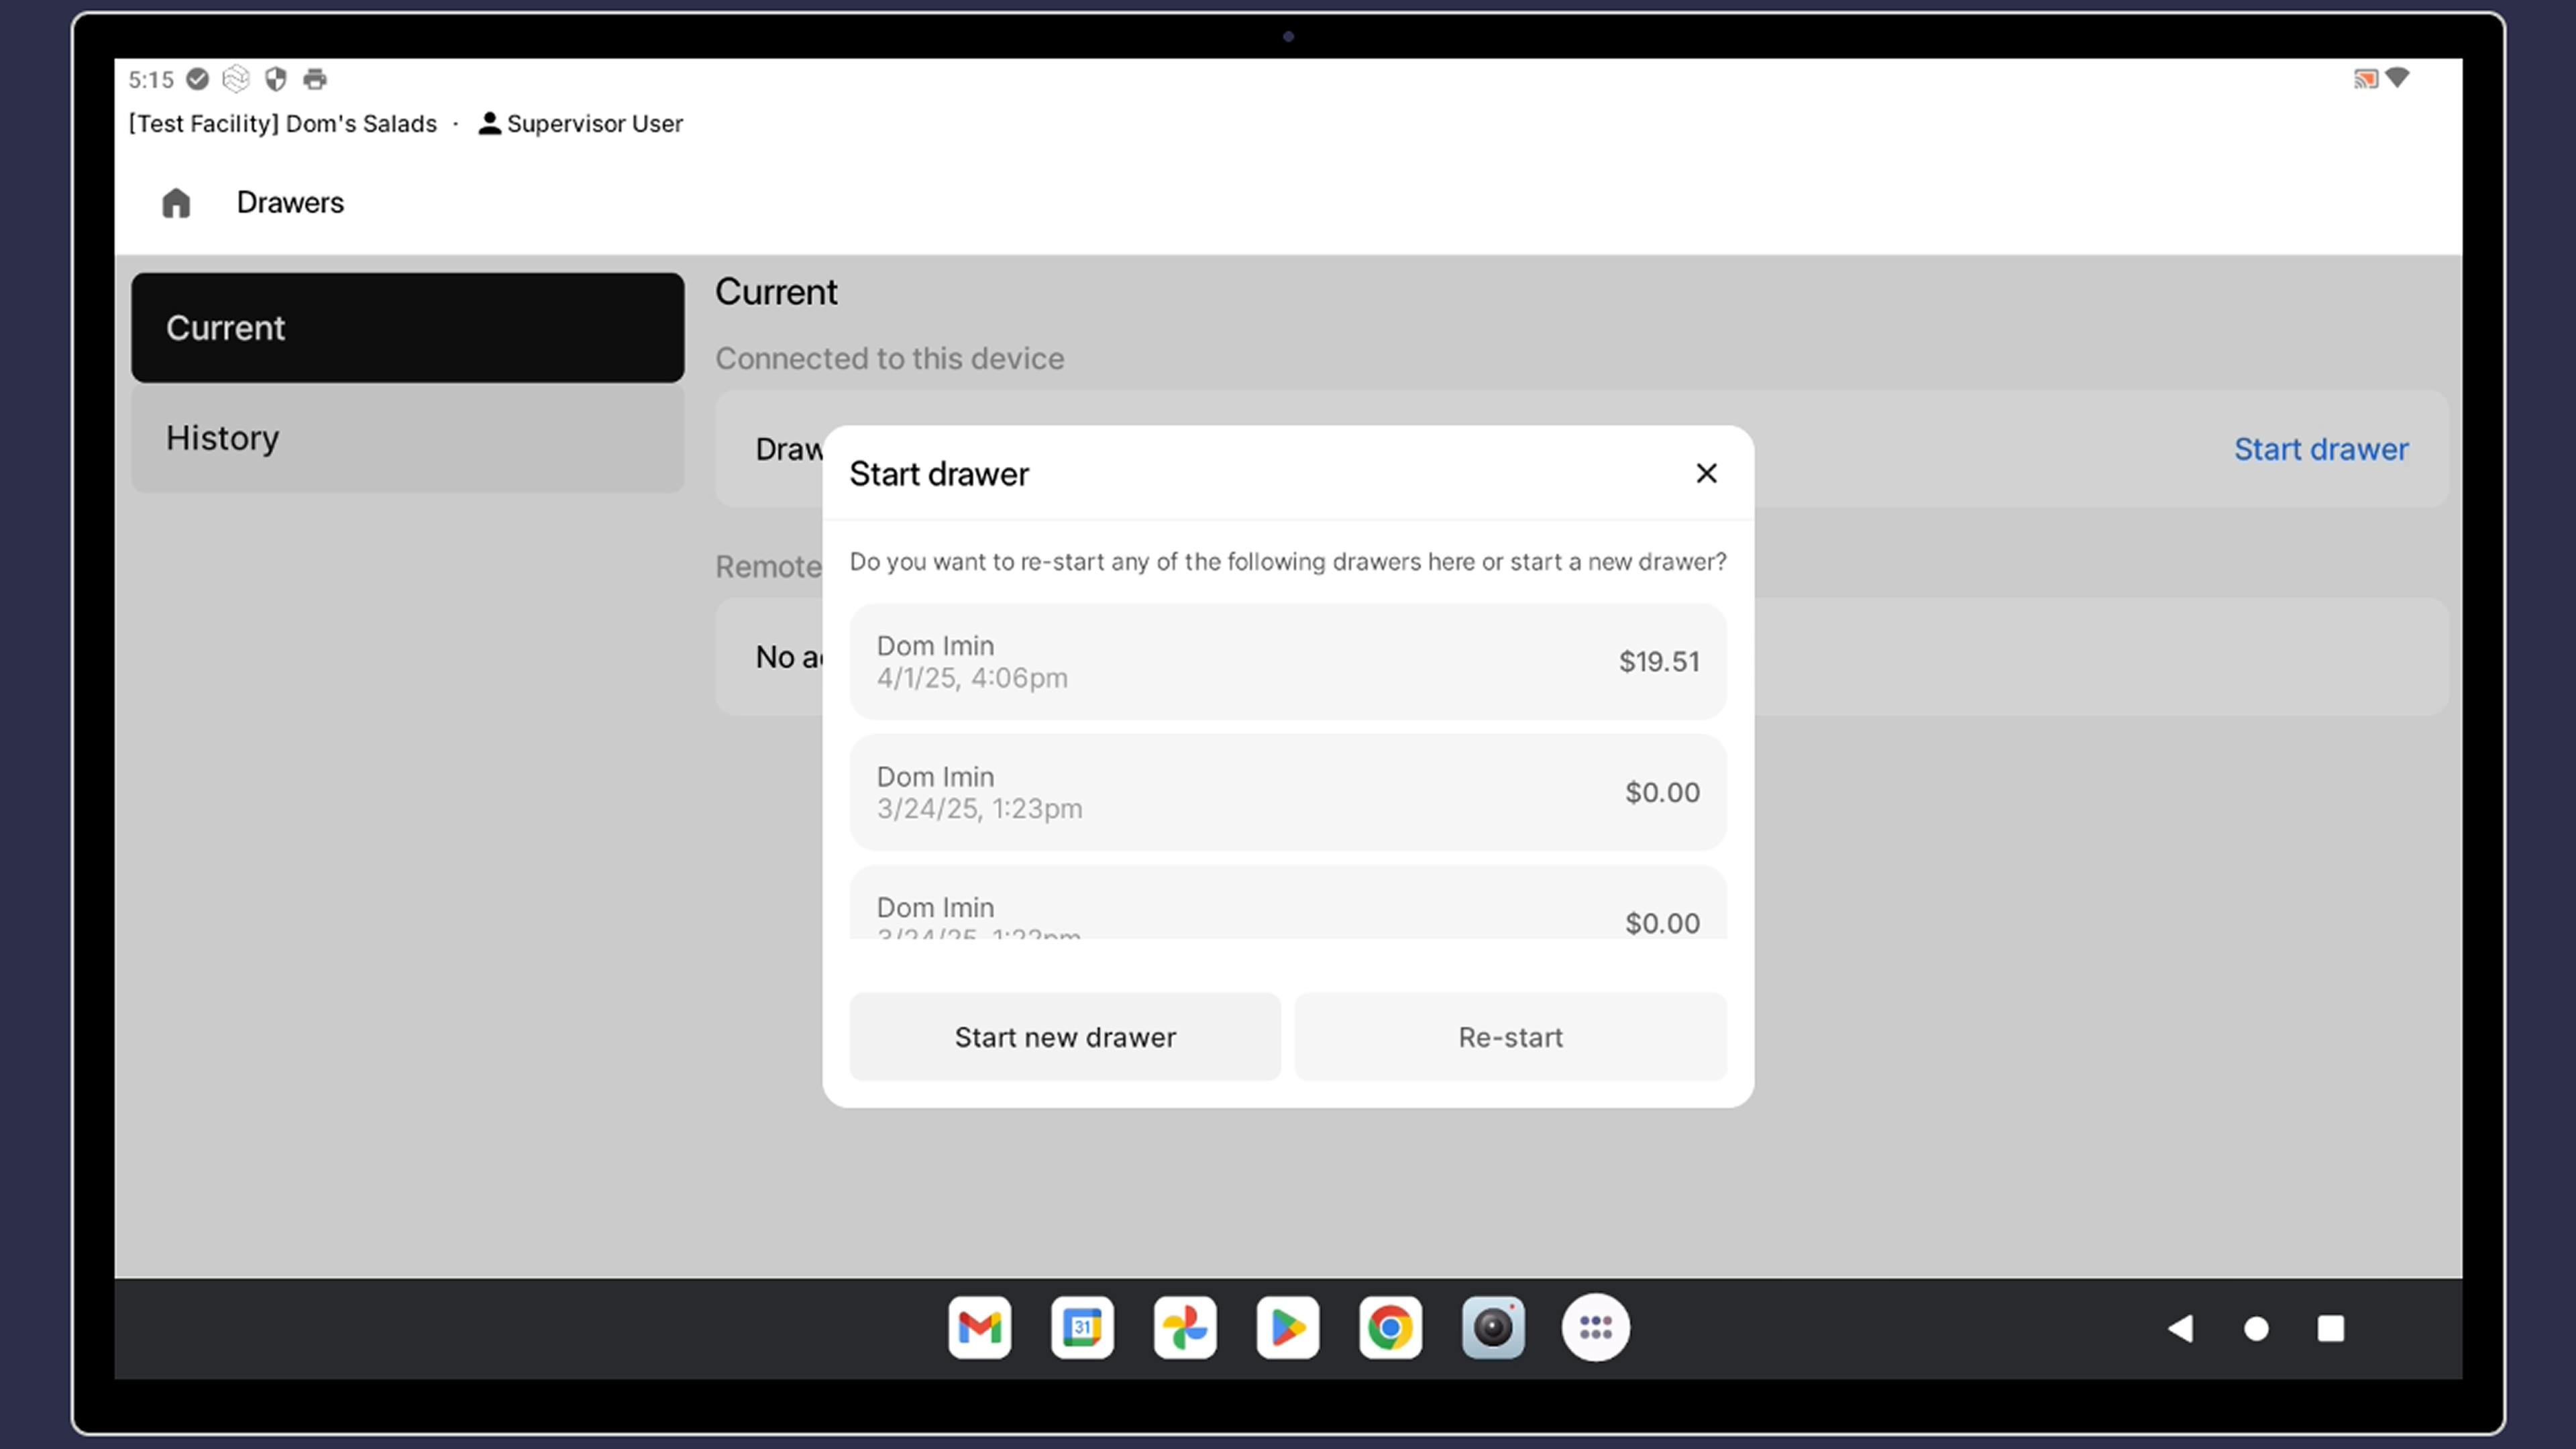The height and width of the screenshot is (1449, 2576).
Task: Launch Google Photos app
Action: (x=1185, y=1328)
